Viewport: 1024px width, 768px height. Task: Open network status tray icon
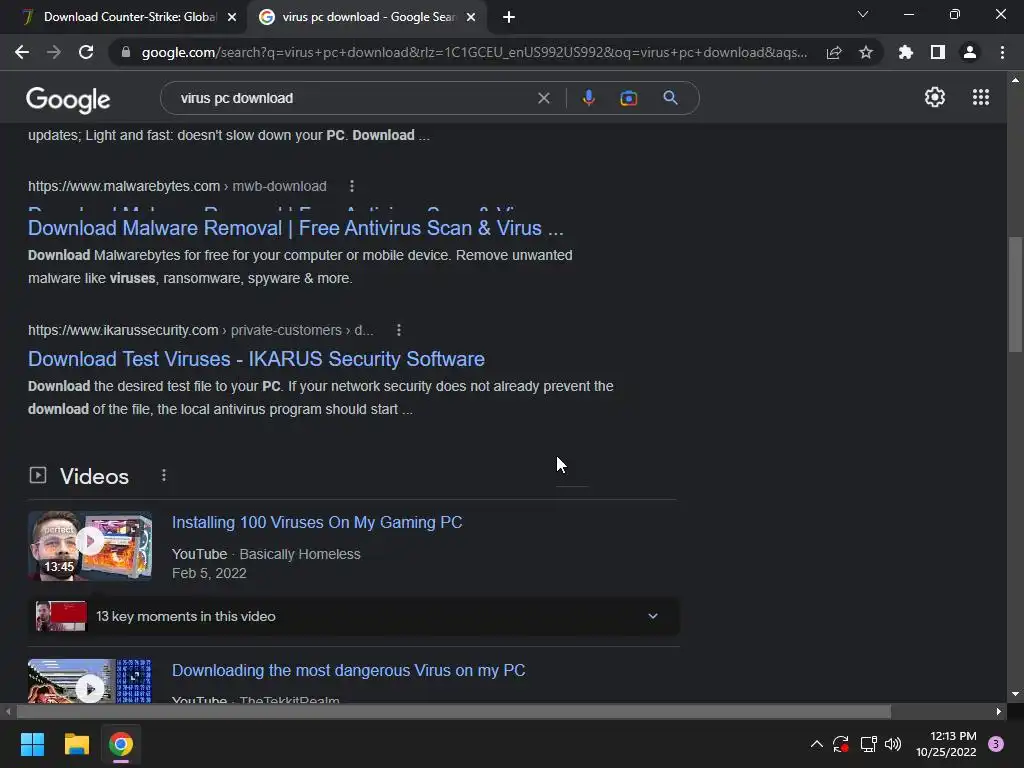[x=868, y=744]
